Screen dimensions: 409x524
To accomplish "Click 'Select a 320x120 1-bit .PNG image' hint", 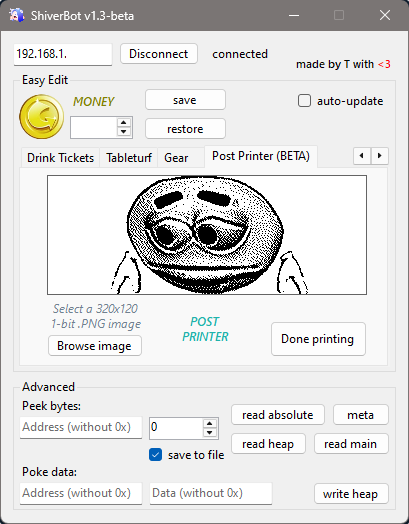I will 96,316.
